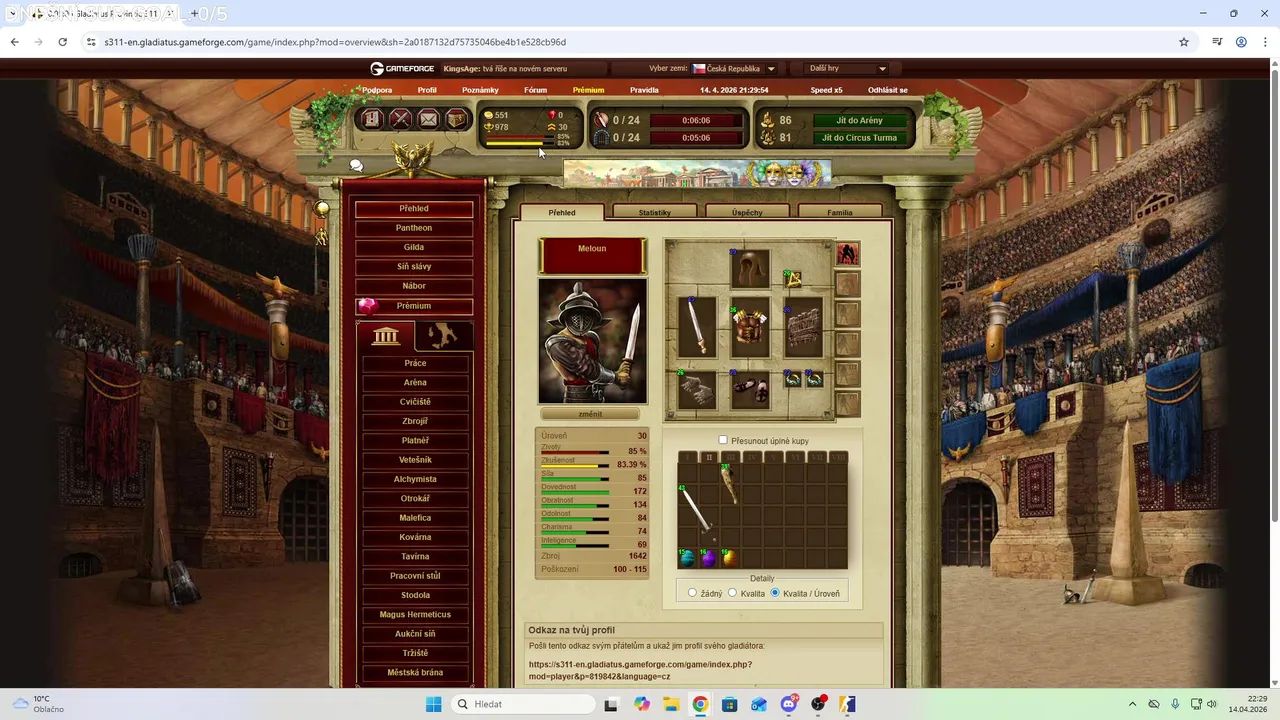This screenshot has width=1280, height=720.
Task: Select the second ring slot
Action: click(814, 380)
